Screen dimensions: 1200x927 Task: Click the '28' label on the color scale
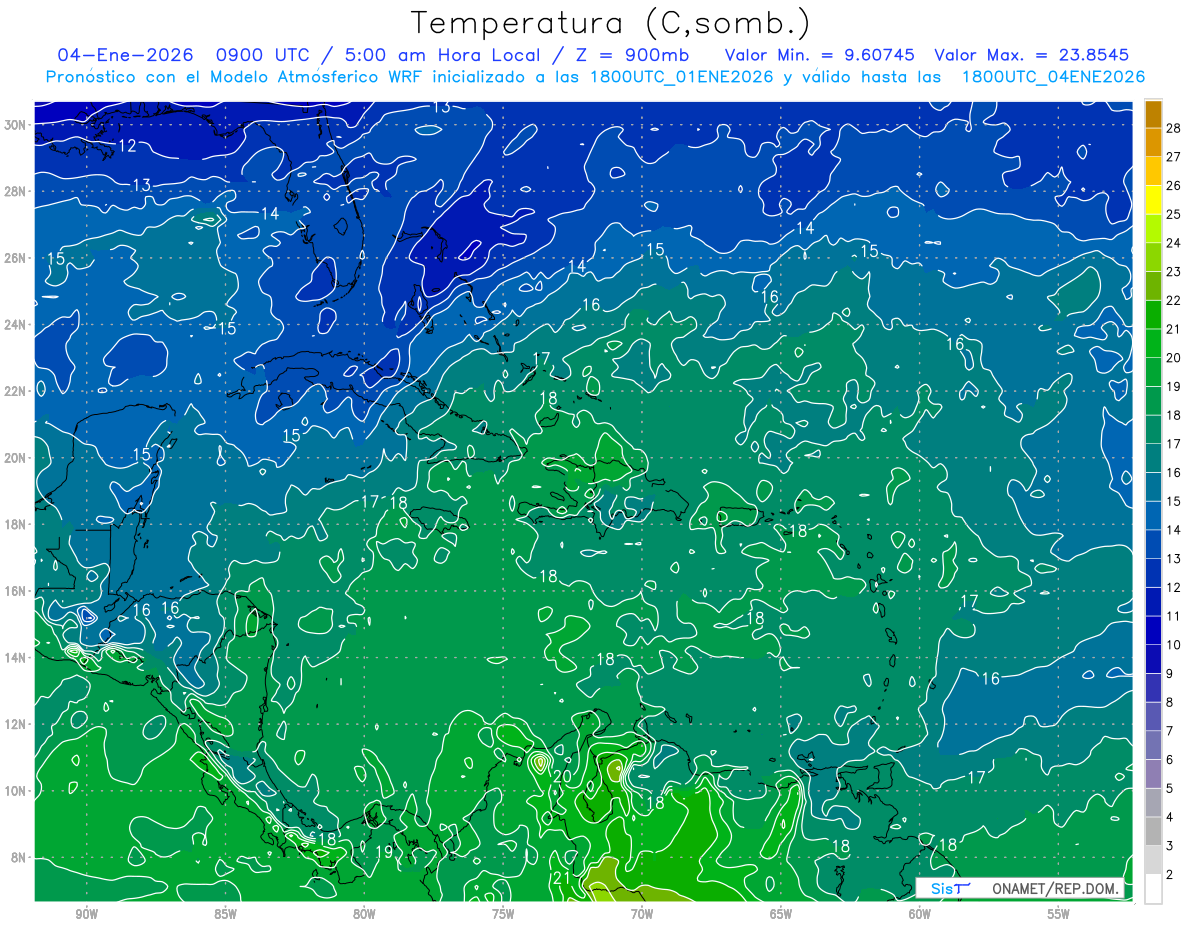pos(1174,128)
